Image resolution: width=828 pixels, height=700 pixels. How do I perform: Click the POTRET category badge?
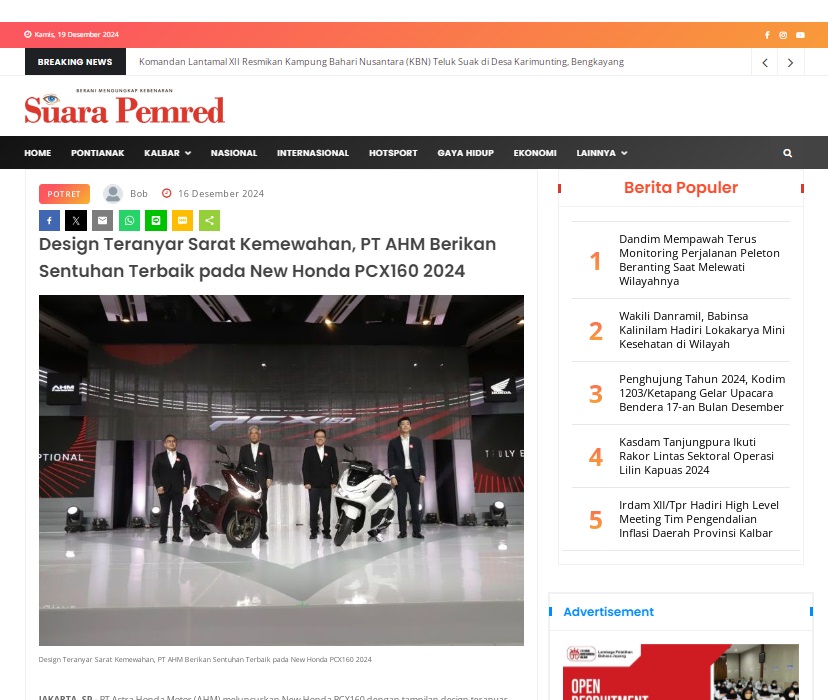64,194
